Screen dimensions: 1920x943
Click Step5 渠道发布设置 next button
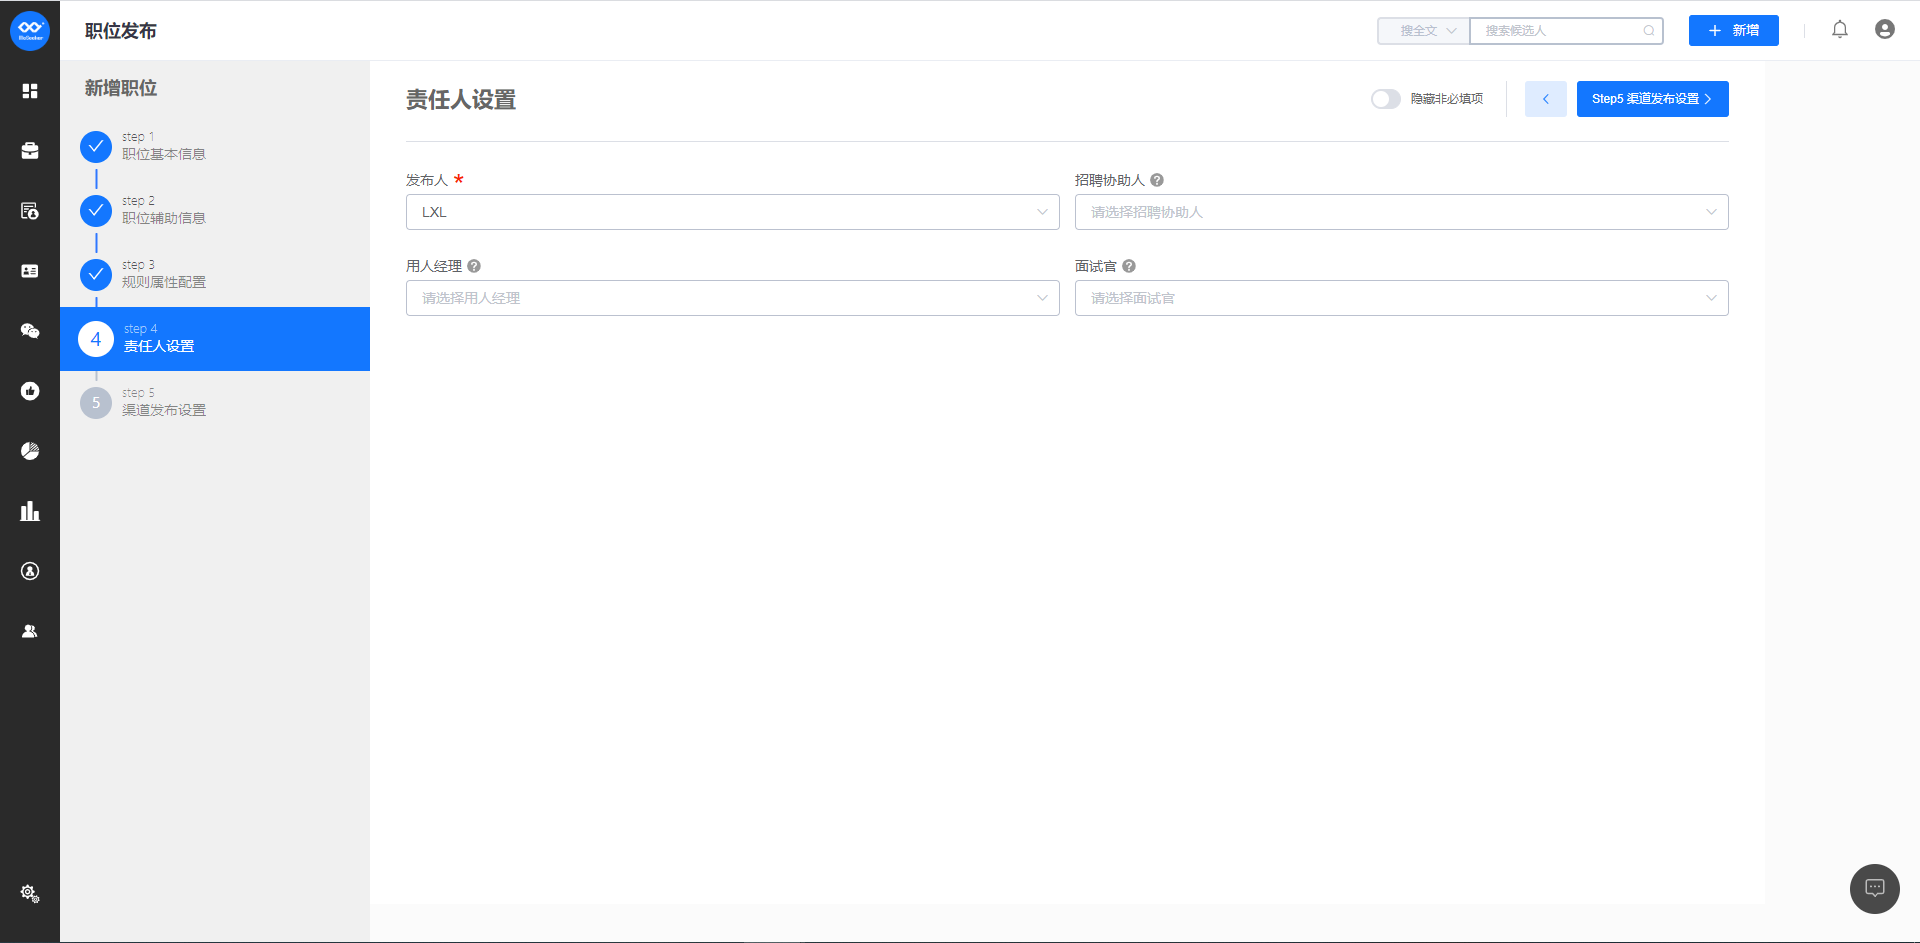tap(1653, 99)
